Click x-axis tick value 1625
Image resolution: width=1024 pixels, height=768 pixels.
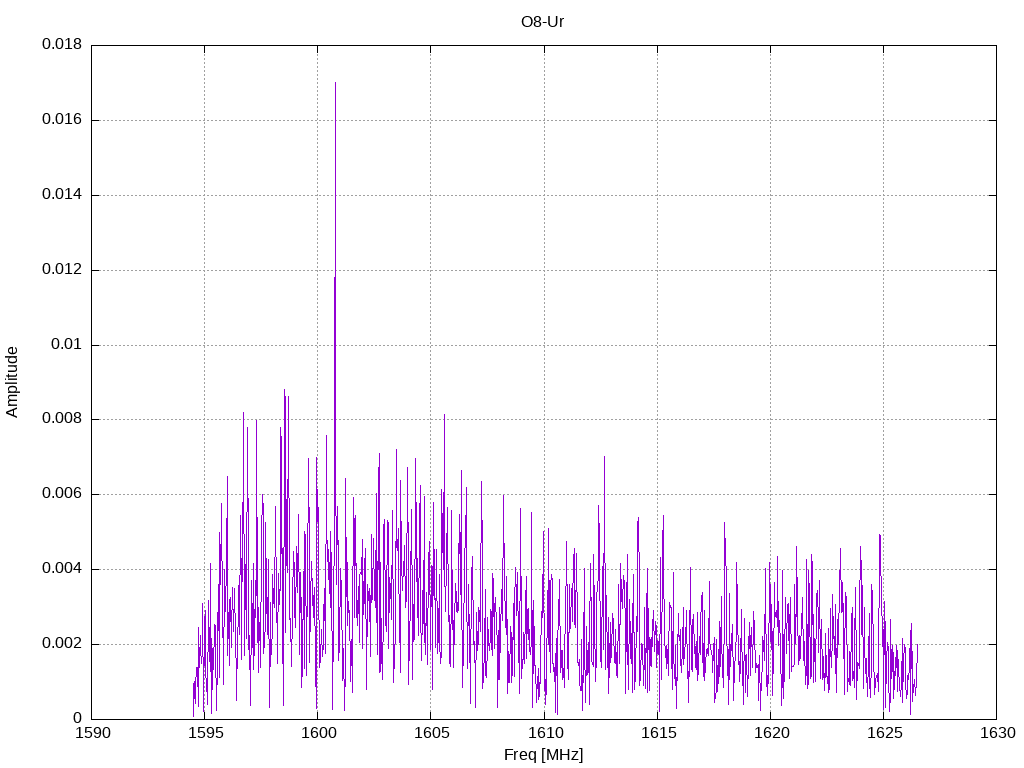884,733
